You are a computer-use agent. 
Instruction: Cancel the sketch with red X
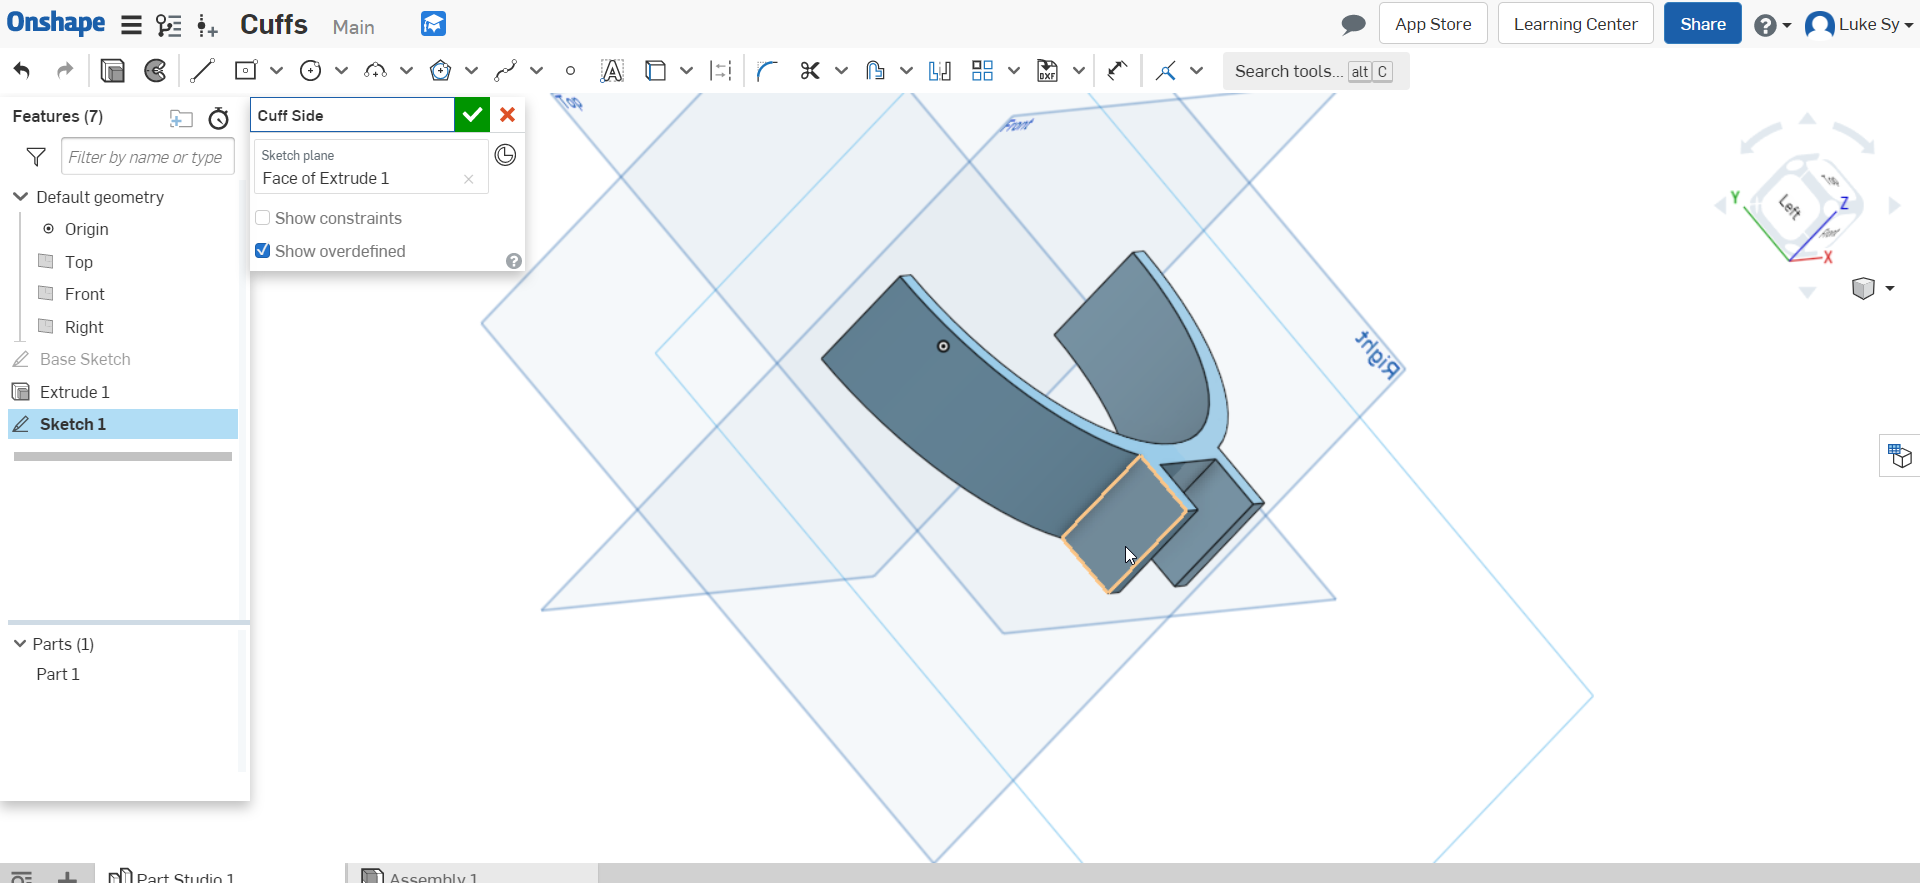508,115
